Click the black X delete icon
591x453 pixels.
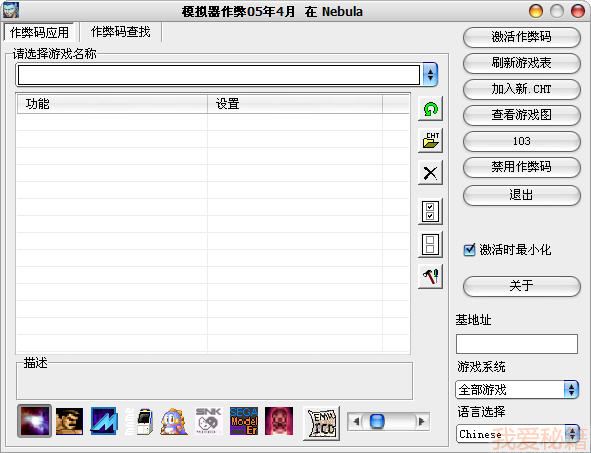[430, 173]
